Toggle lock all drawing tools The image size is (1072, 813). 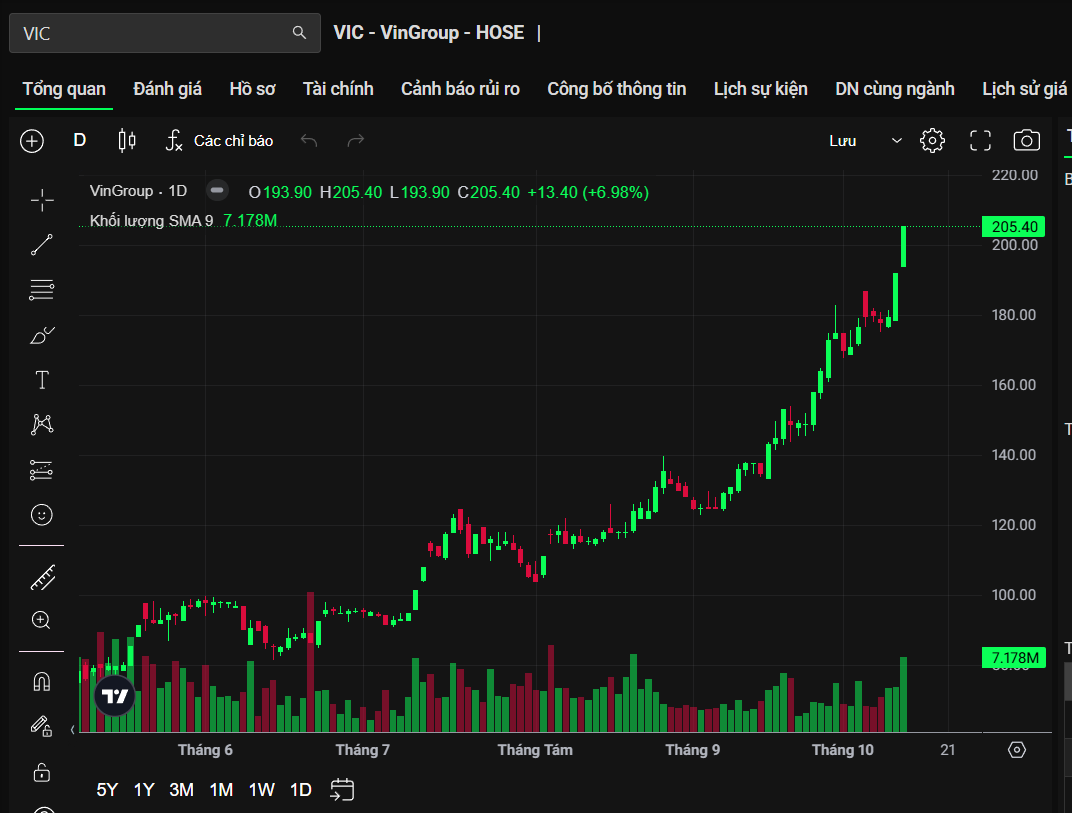coord(42,772)
